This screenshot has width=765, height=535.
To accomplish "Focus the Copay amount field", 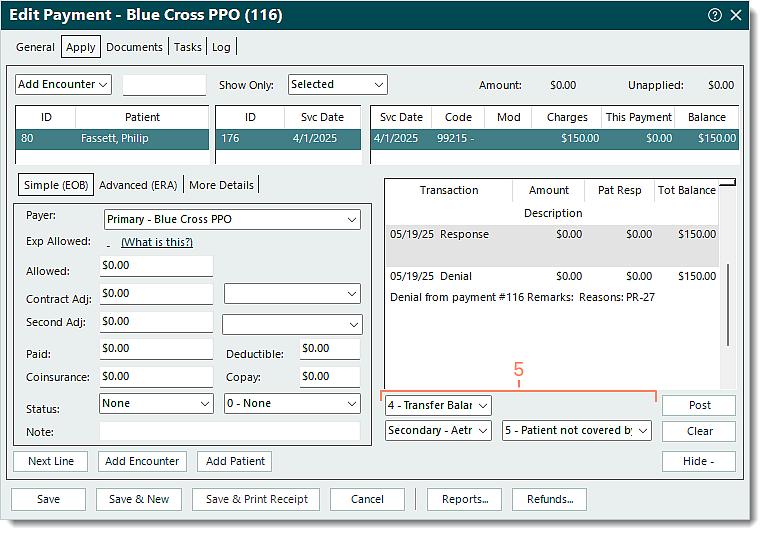I will tap(330, 377).
